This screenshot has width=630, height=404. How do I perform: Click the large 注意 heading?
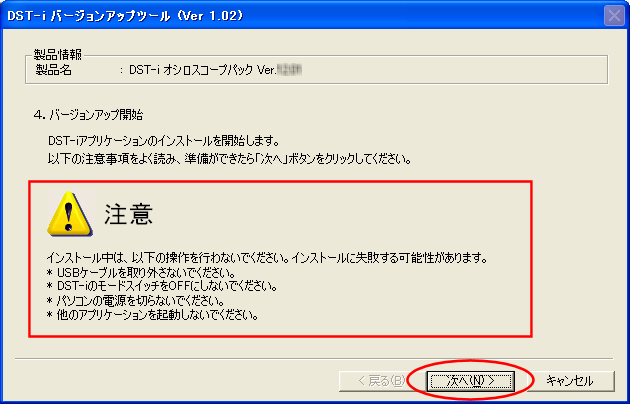point(129,214)
